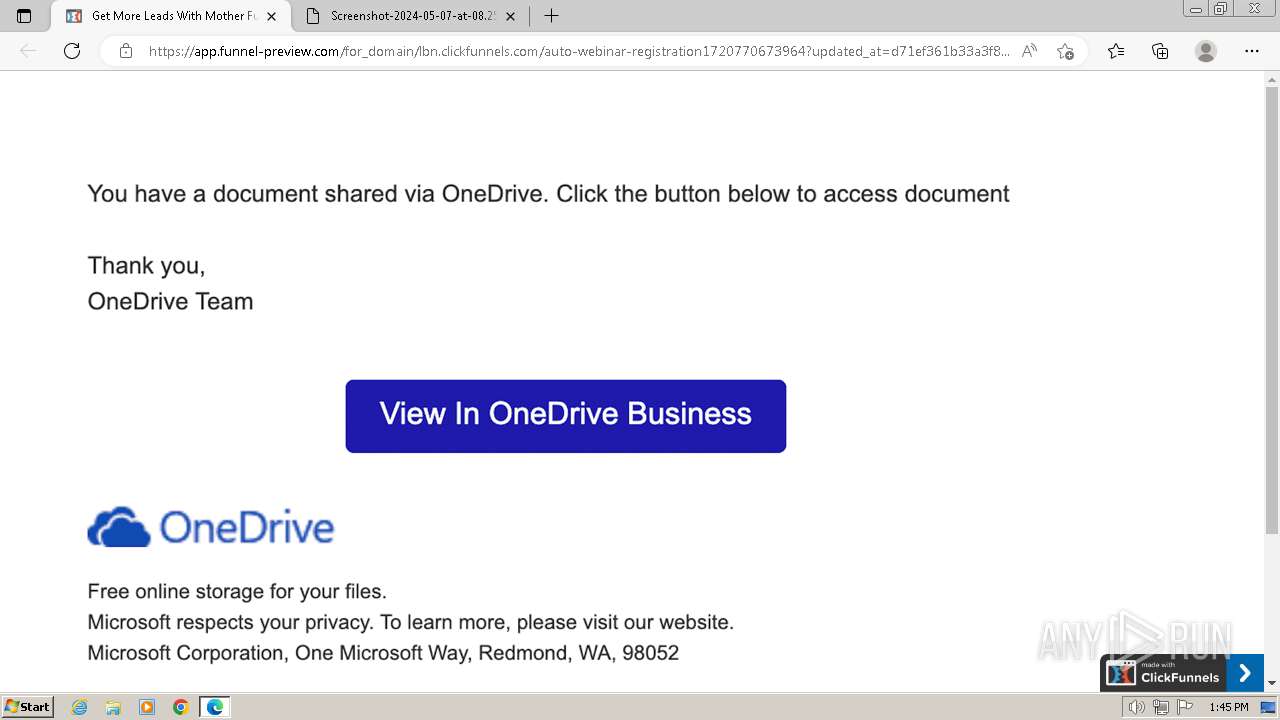
Task: View site information lock icon
Action: coord(126,51)
